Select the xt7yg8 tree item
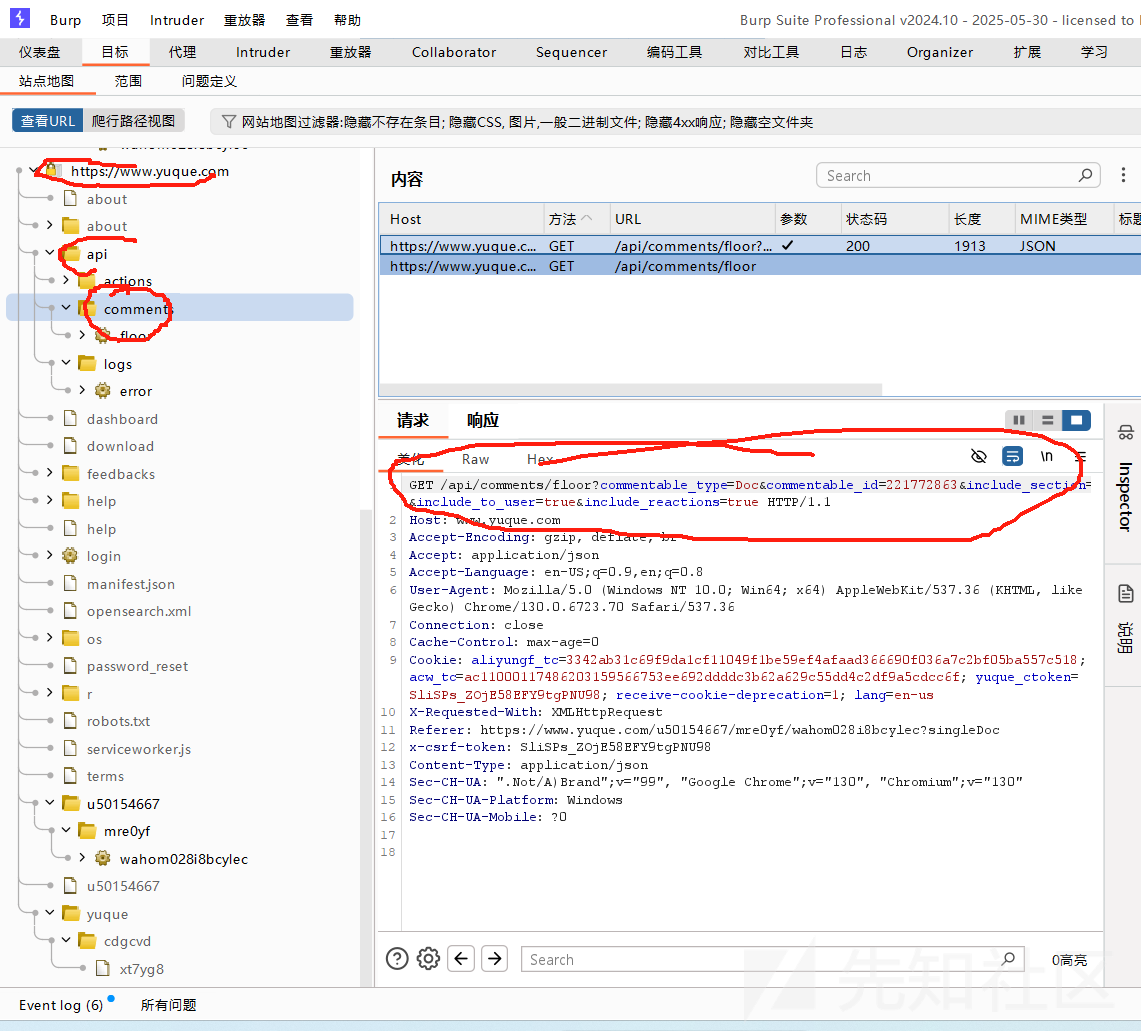Screen dimensions: 1141x1031 (x=141, y=968)
